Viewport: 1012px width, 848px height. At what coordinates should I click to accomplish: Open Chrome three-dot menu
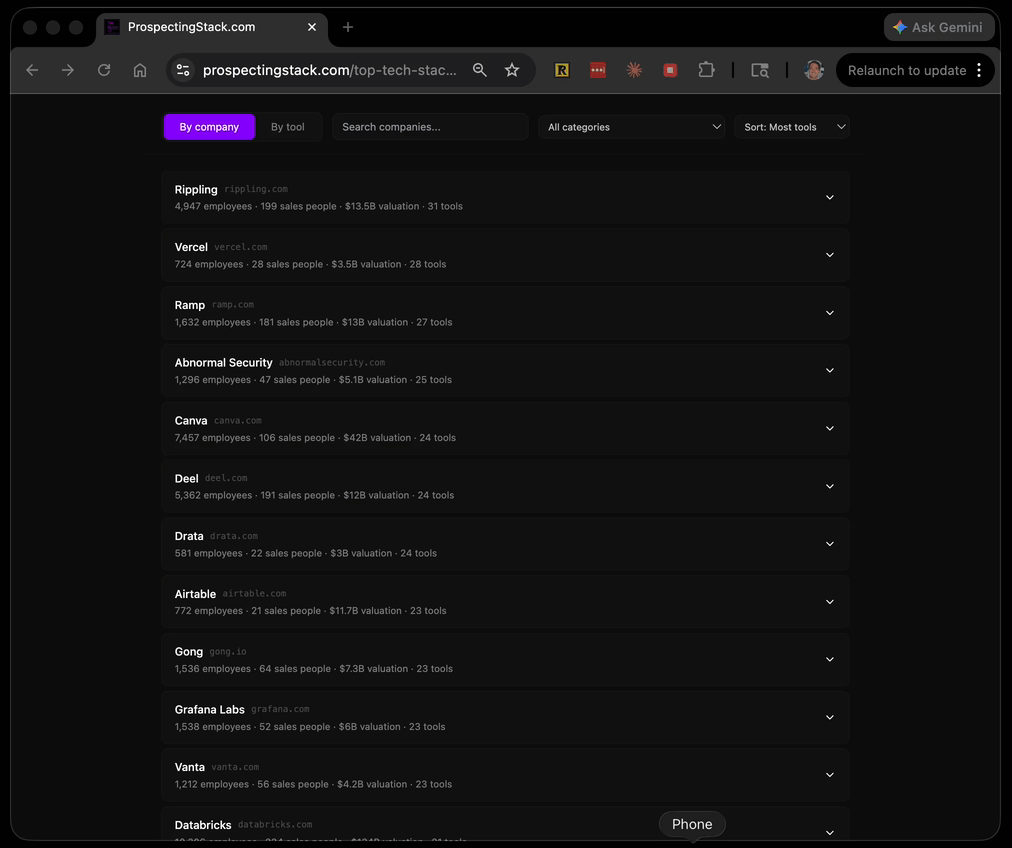[x=979, y=70]
